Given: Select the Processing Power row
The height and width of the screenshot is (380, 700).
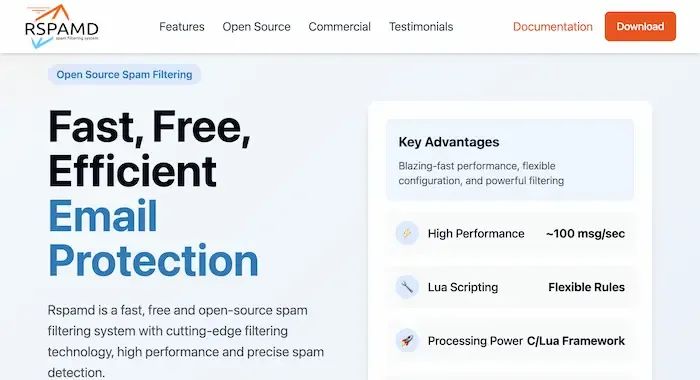Looking at the screenshot, I should (x=510, y=341).
